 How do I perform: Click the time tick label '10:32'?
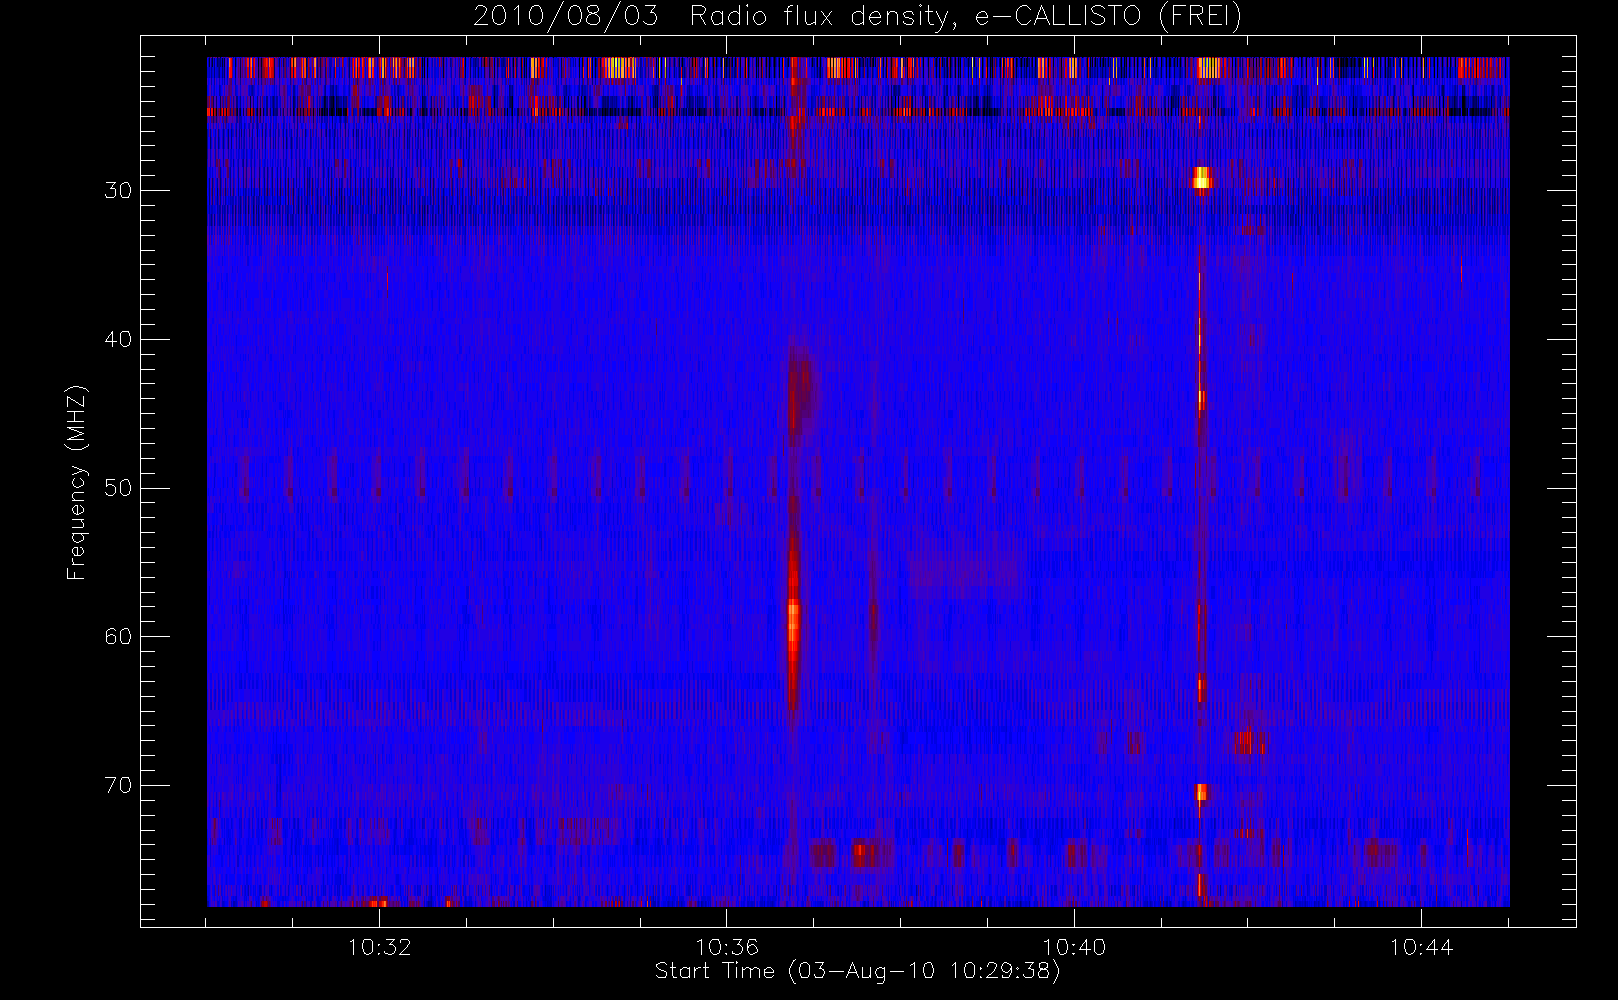pyautogui.click(x=379, y=947)
